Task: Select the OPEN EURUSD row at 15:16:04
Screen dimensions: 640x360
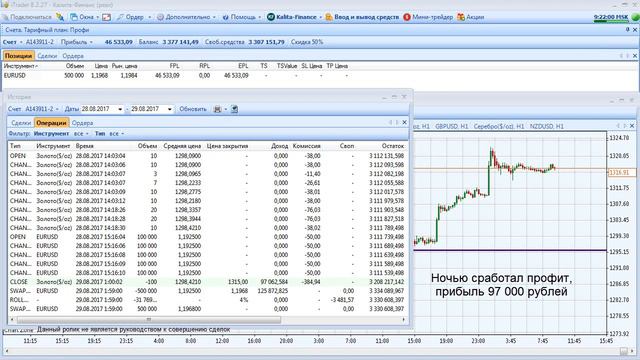Action: (x=207, y=237)
